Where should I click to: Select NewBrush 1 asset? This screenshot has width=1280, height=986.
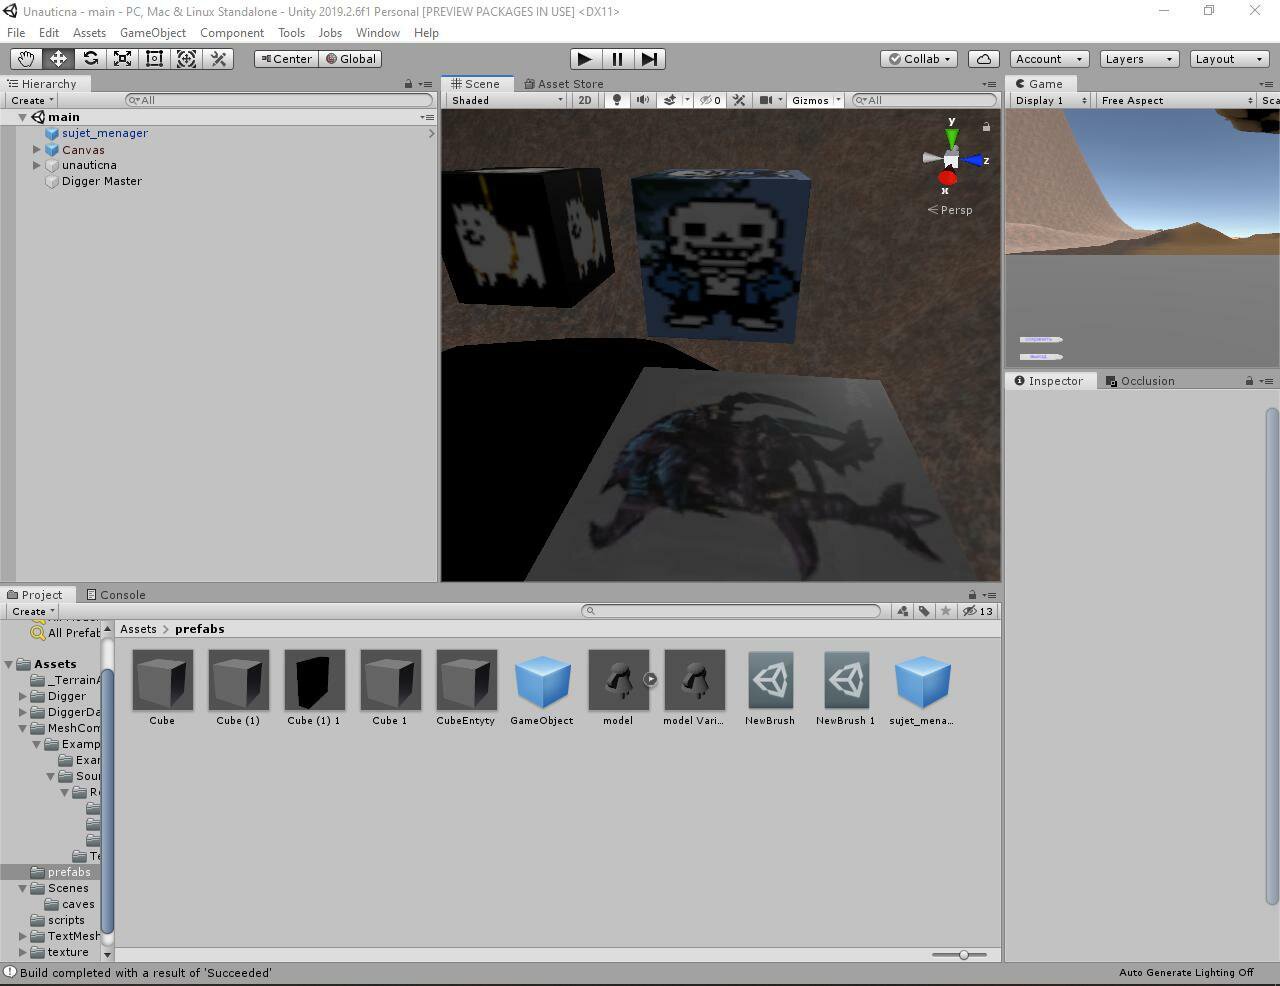tap(846, 680)
